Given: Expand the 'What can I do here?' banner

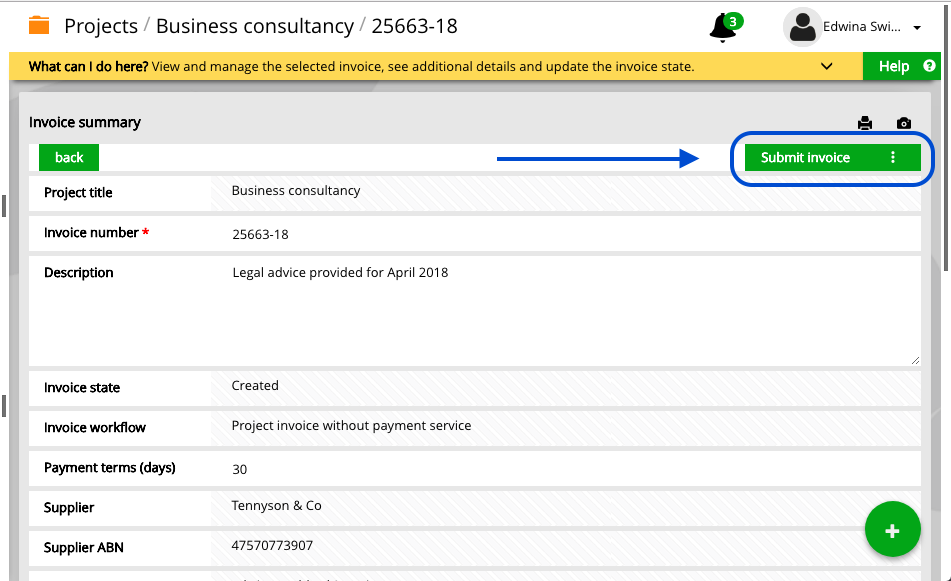Looking at the screenshot, I should click(x=826, y=66).
